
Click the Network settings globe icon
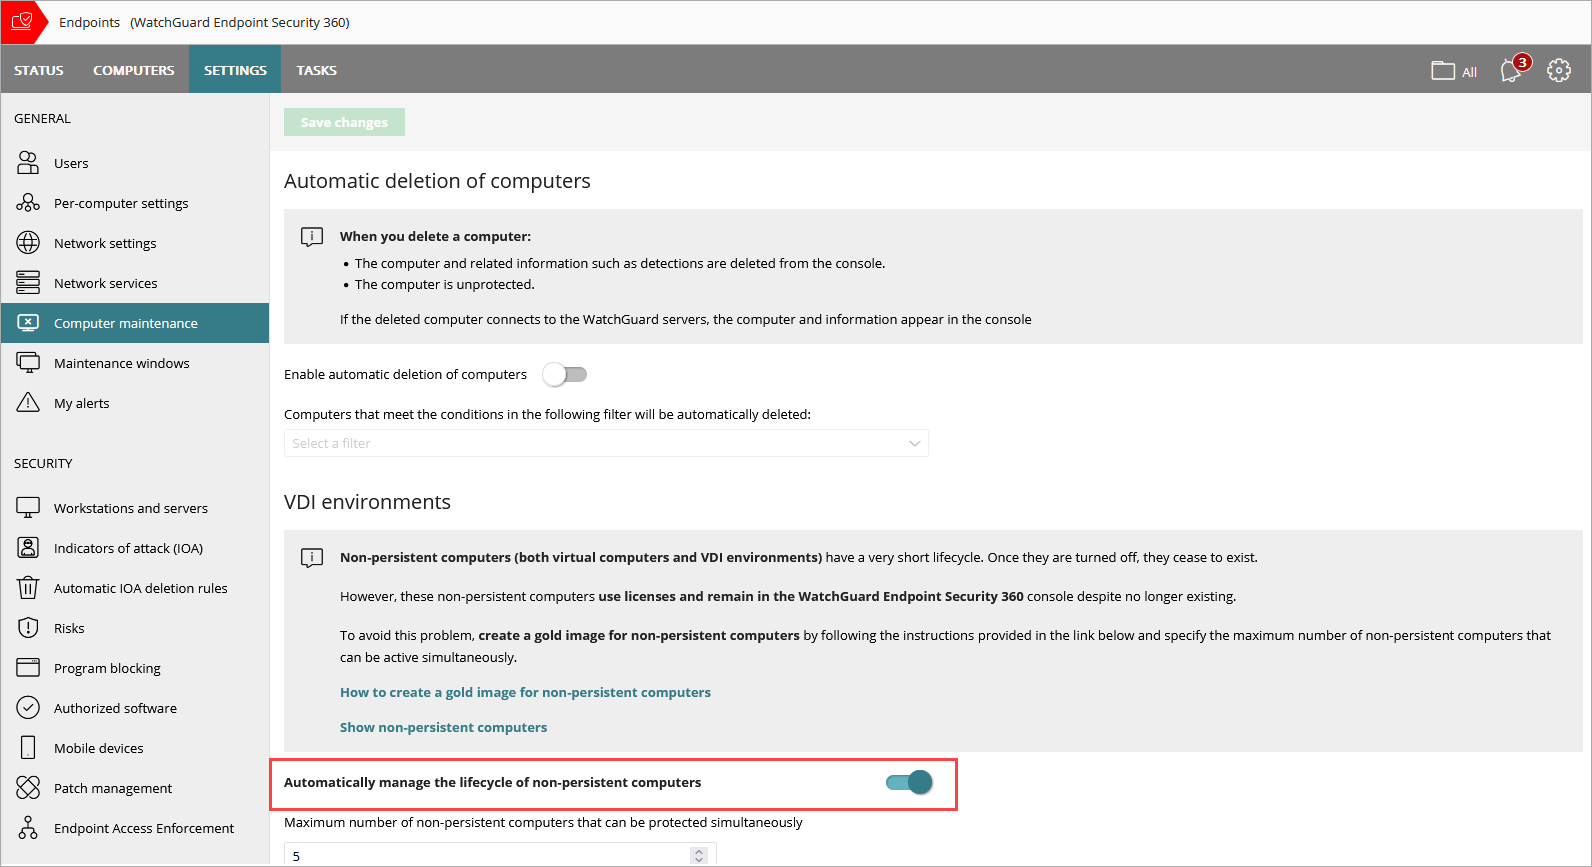pyautogui.click(x=28, y=243)
